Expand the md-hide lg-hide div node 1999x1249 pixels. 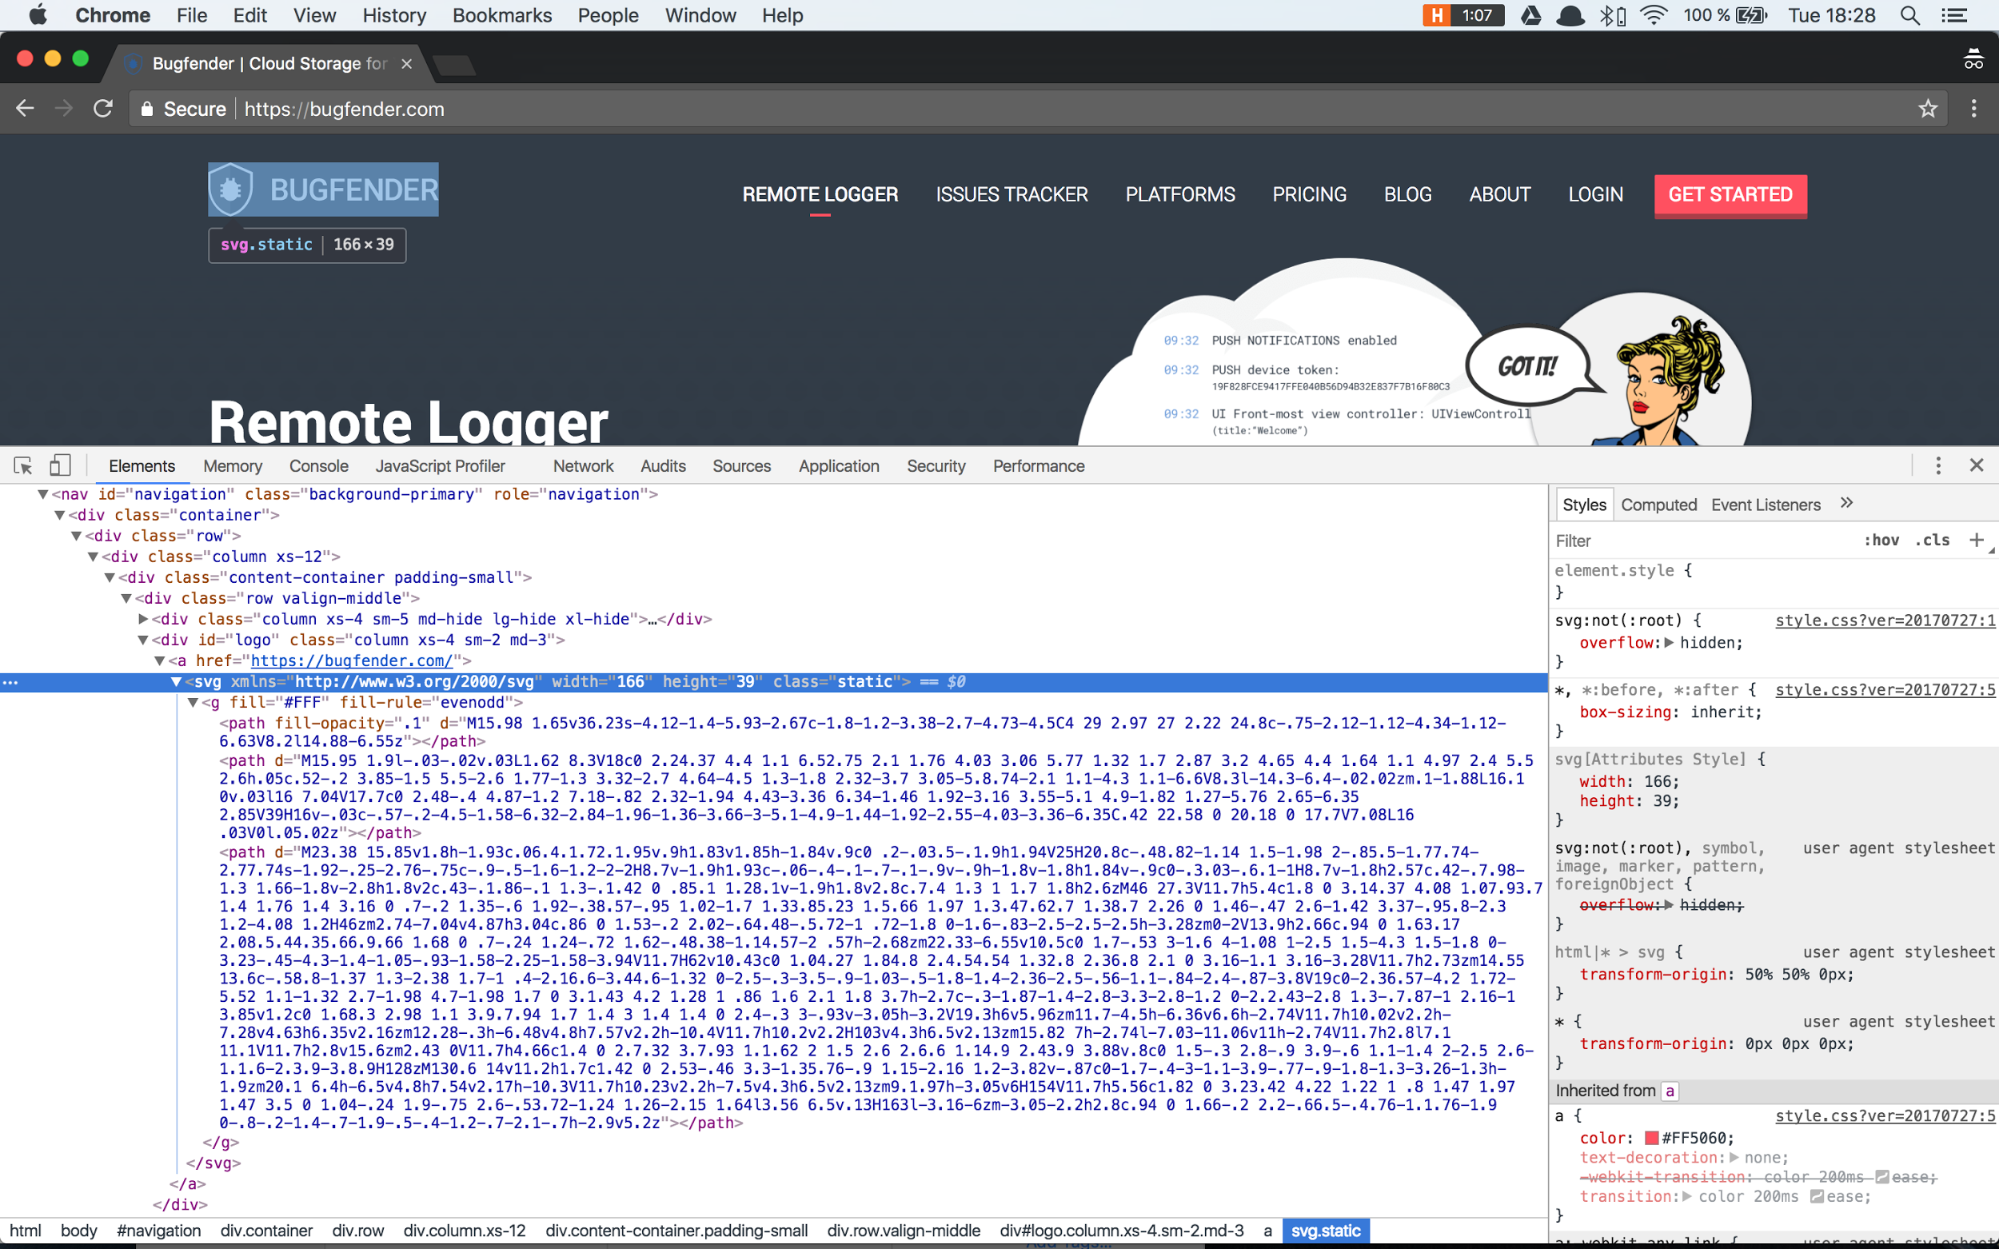point(143,619)
